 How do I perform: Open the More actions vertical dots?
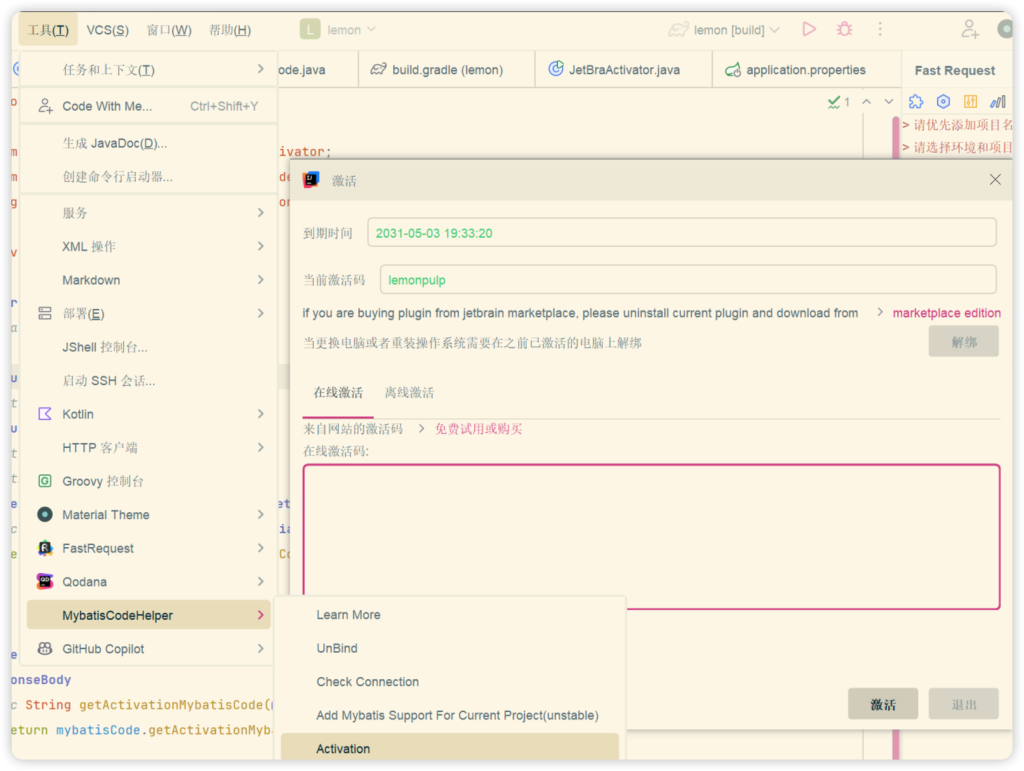[880, 29]
